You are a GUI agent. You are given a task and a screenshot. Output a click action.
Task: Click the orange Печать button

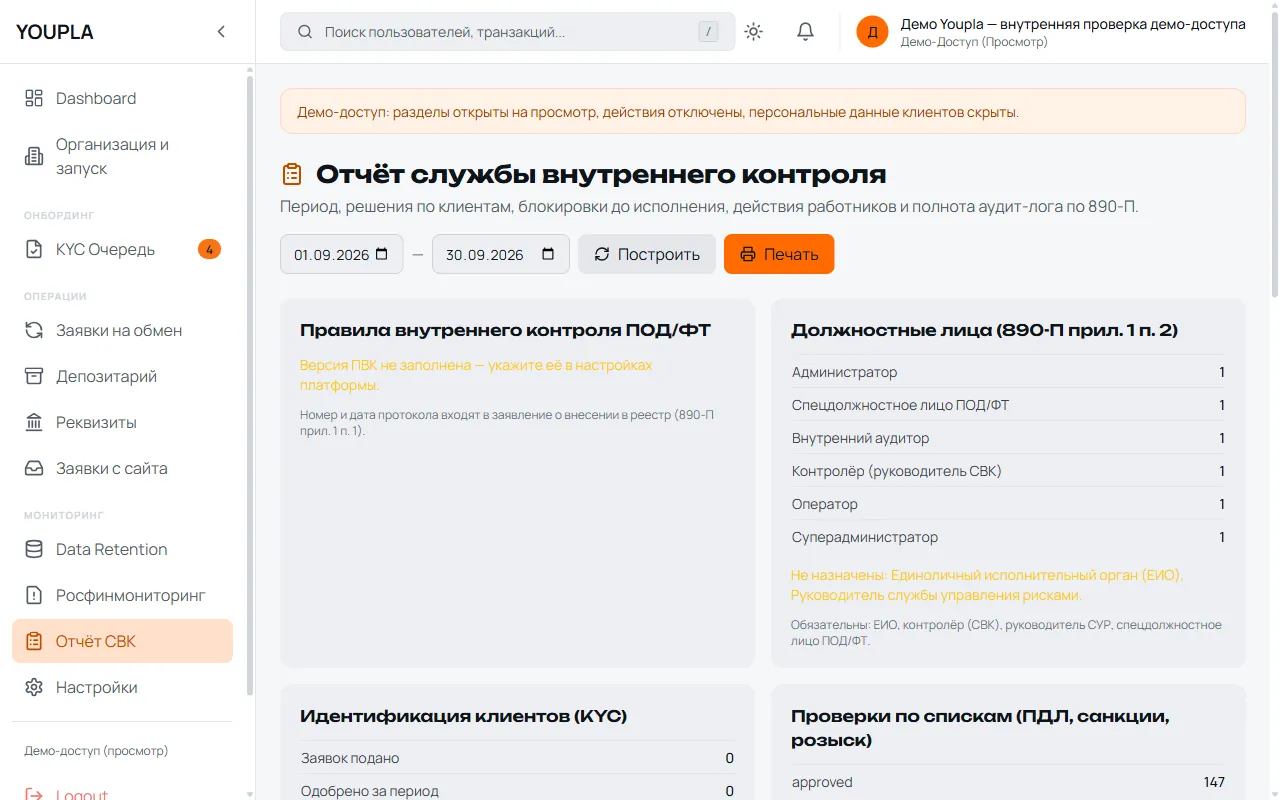coord(779,254)
